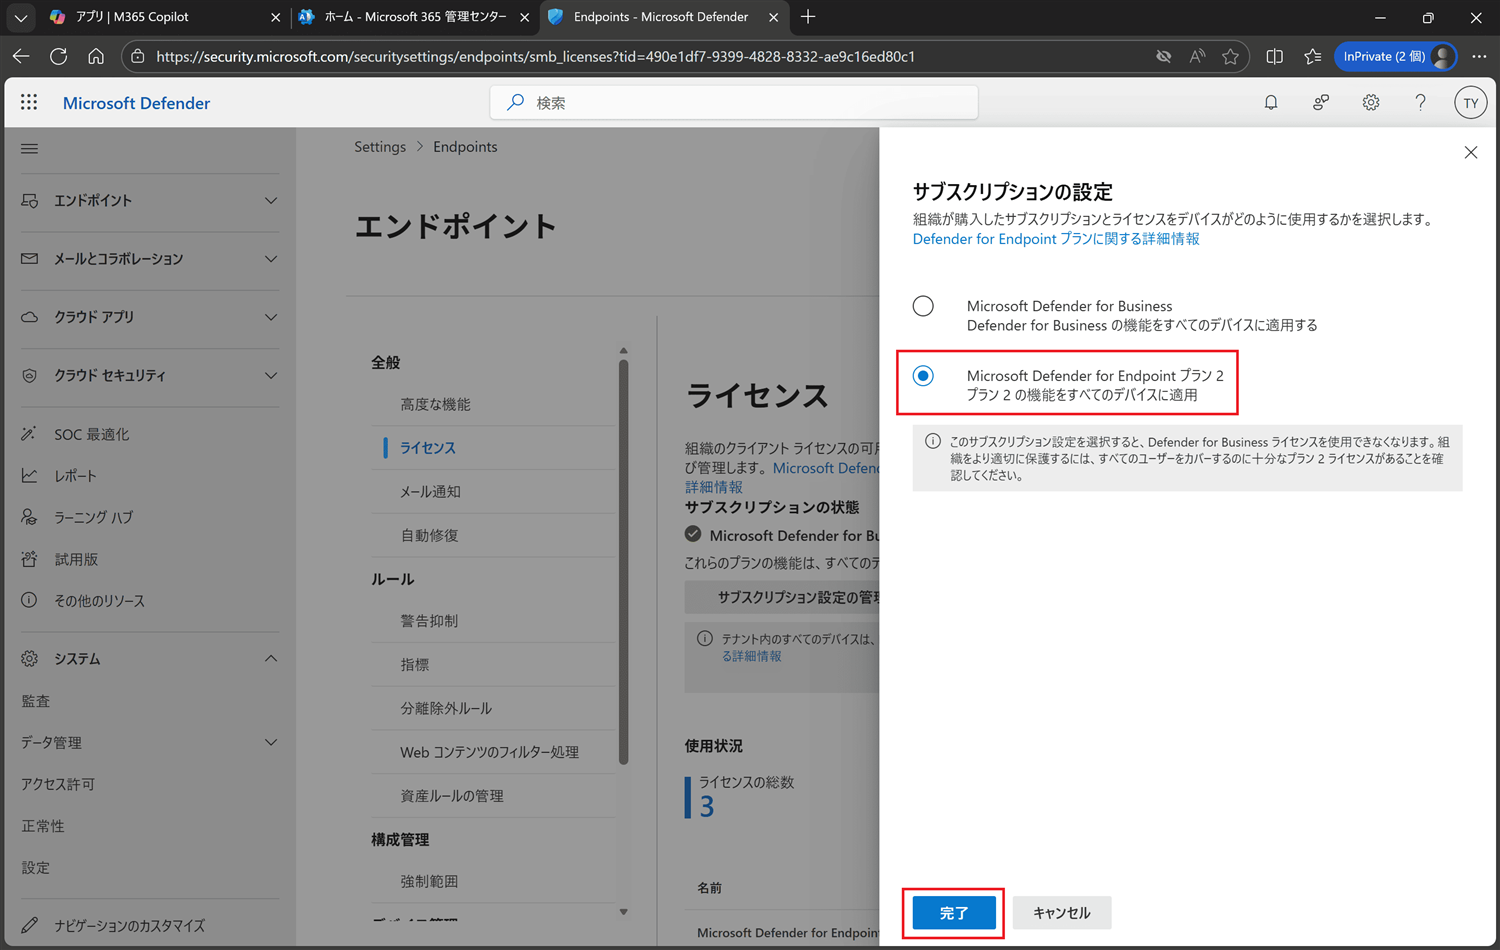This screenshot has width=1500, height=950.
Task: Expand メールとコラボレーション chevron
Action: 271,259
